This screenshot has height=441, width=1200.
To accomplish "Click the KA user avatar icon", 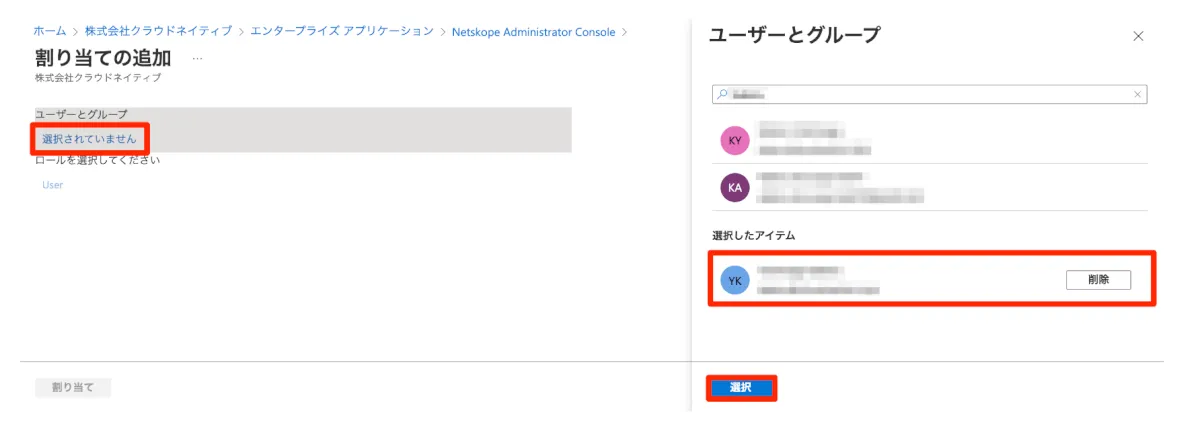I will 735,187.
